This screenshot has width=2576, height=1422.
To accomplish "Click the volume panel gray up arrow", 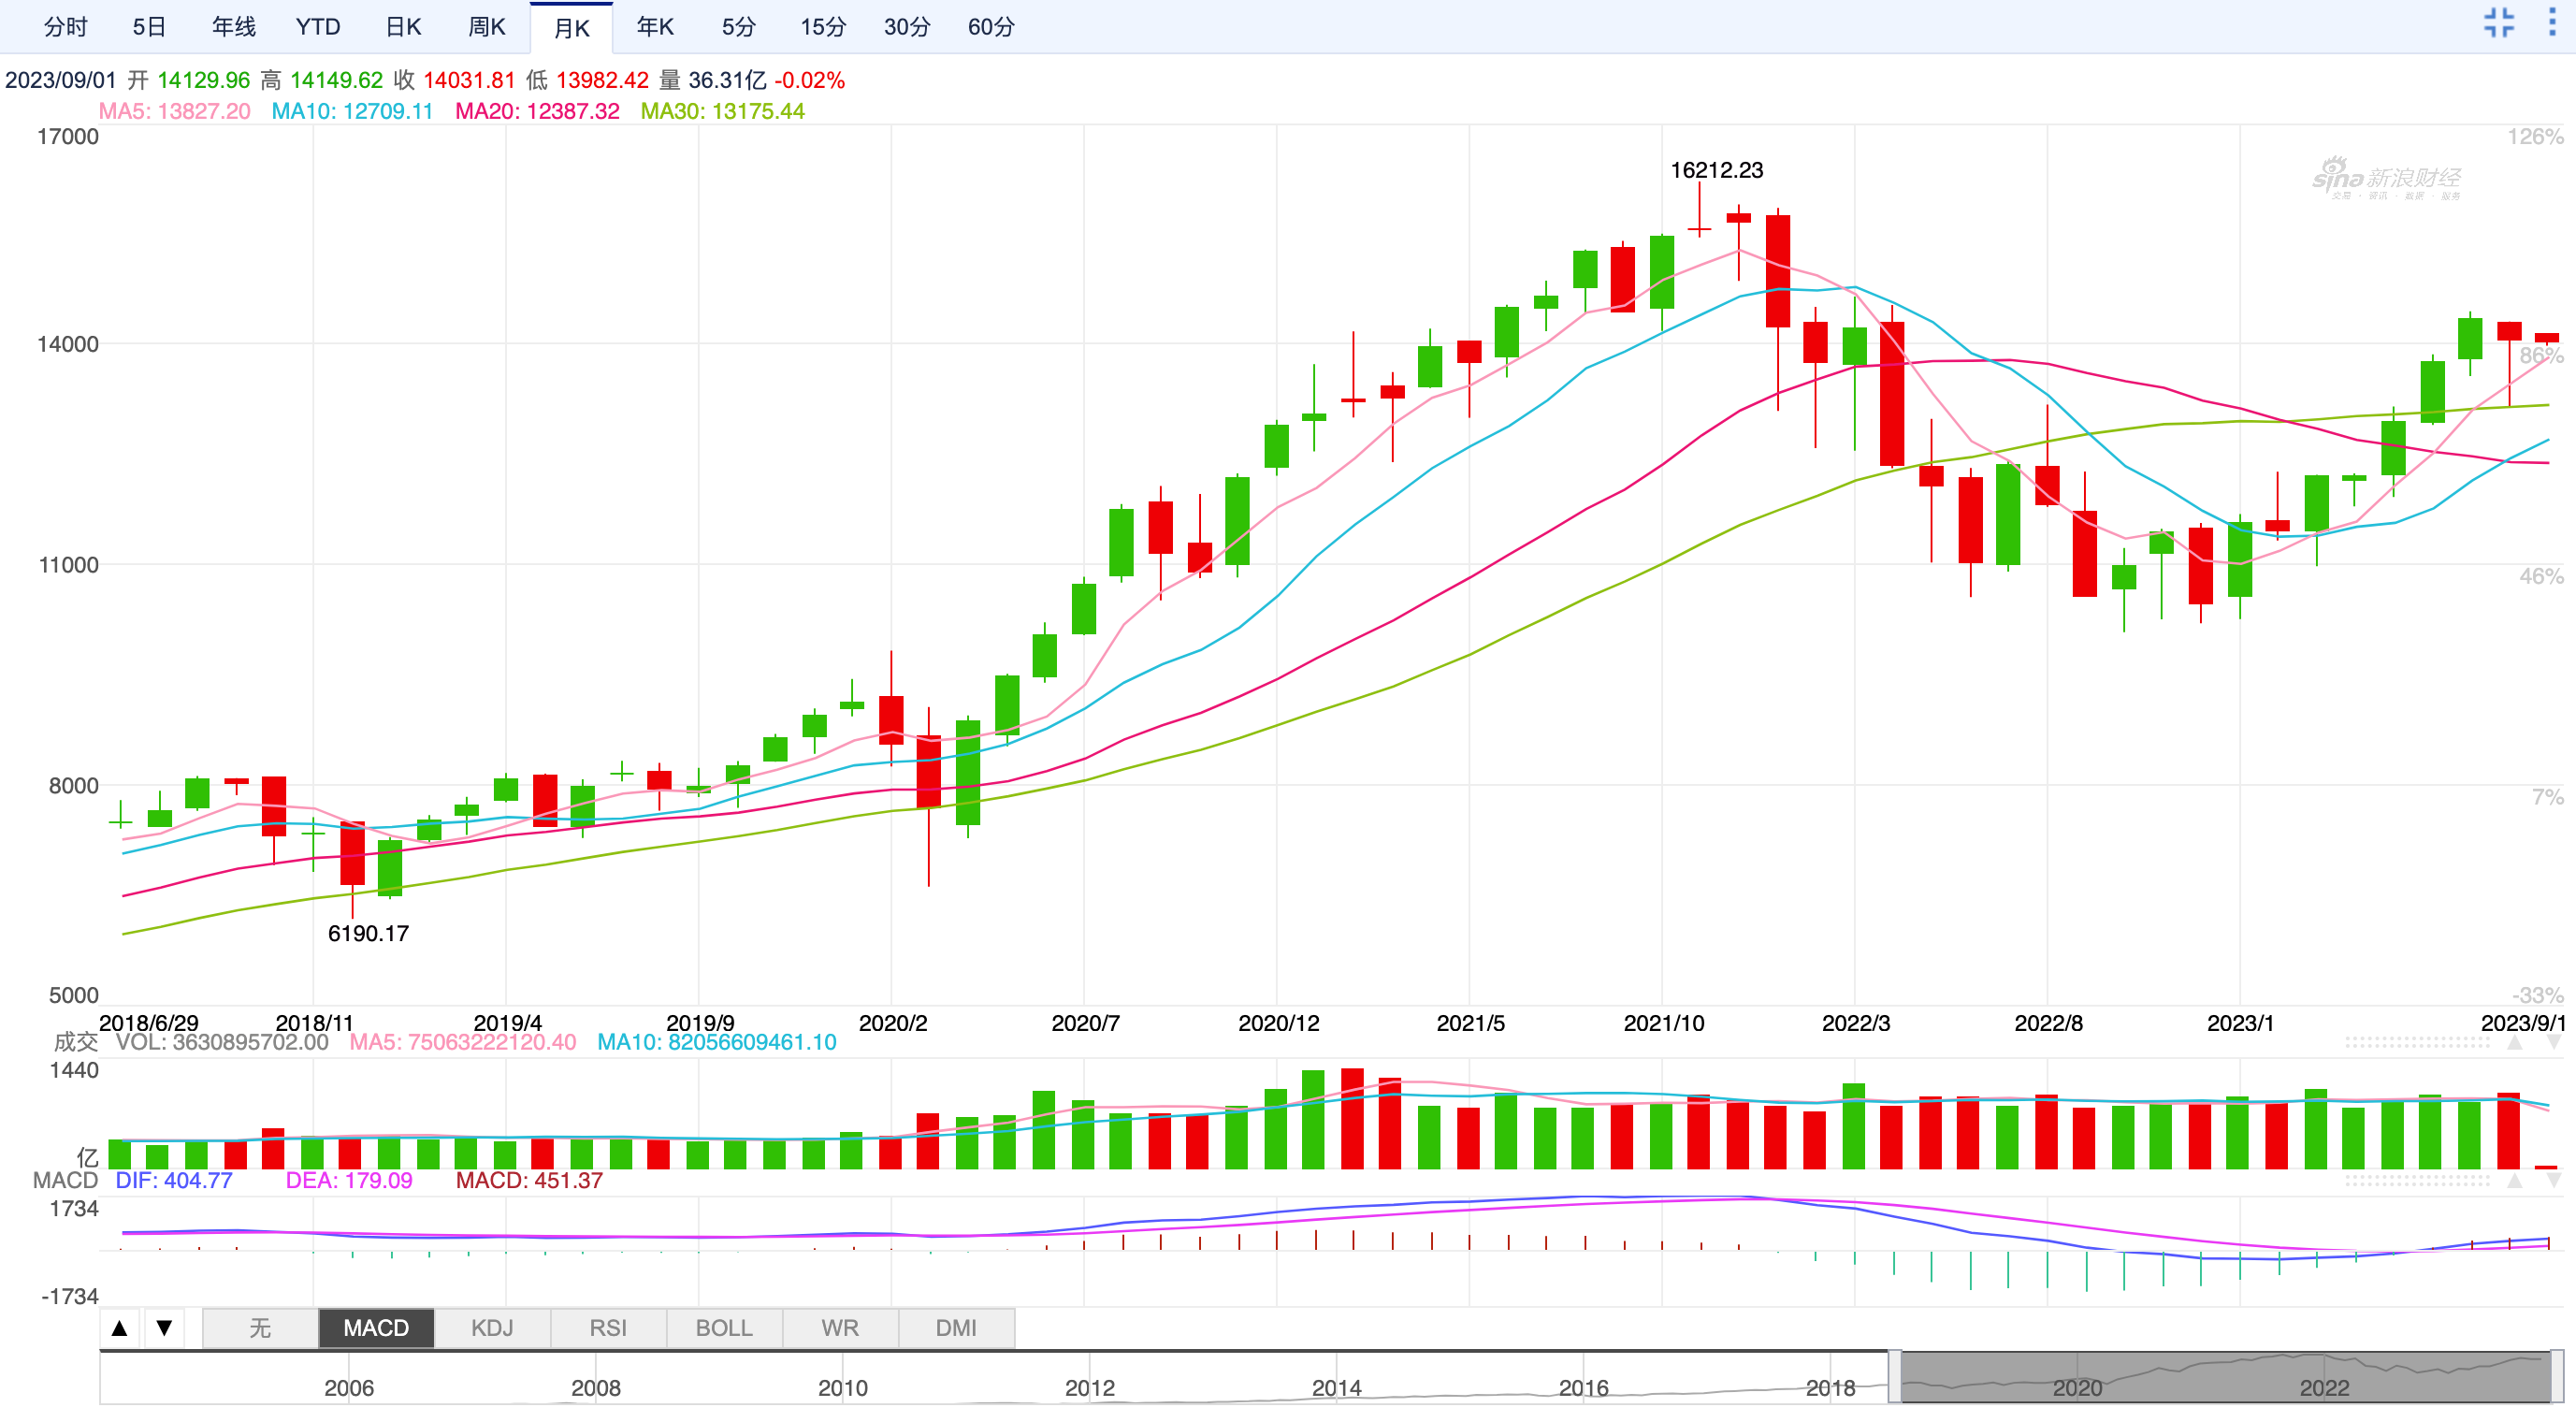I will coord(2514,1043).
